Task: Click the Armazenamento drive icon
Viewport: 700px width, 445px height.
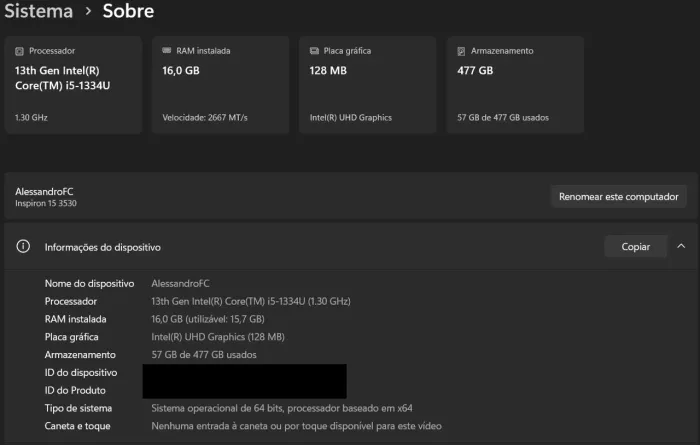Action: point(461,51)
